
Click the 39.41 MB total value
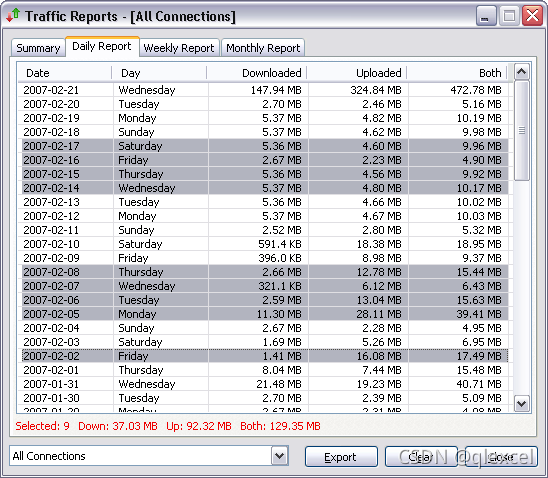point(479,314)
